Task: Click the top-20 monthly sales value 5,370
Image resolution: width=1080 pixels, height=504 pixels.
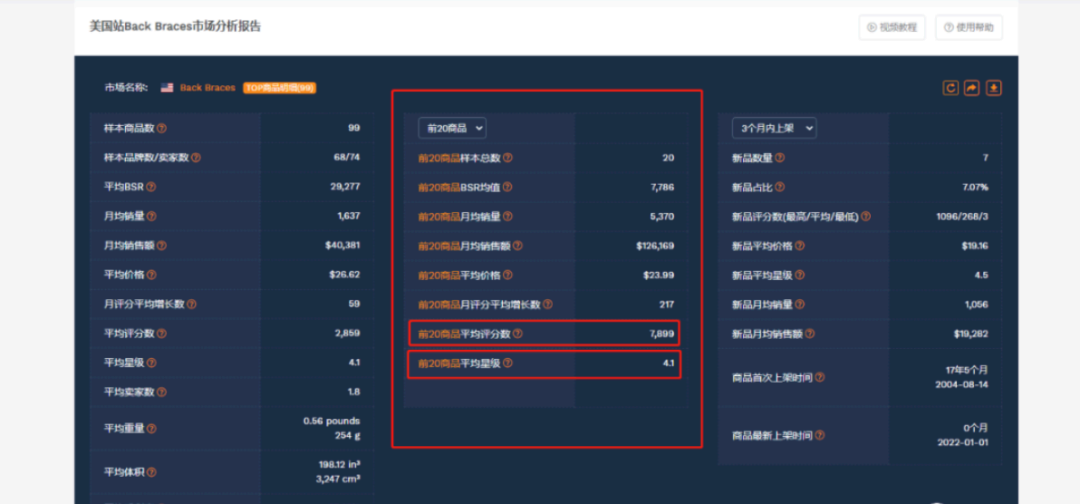Action: click(662, 216)
